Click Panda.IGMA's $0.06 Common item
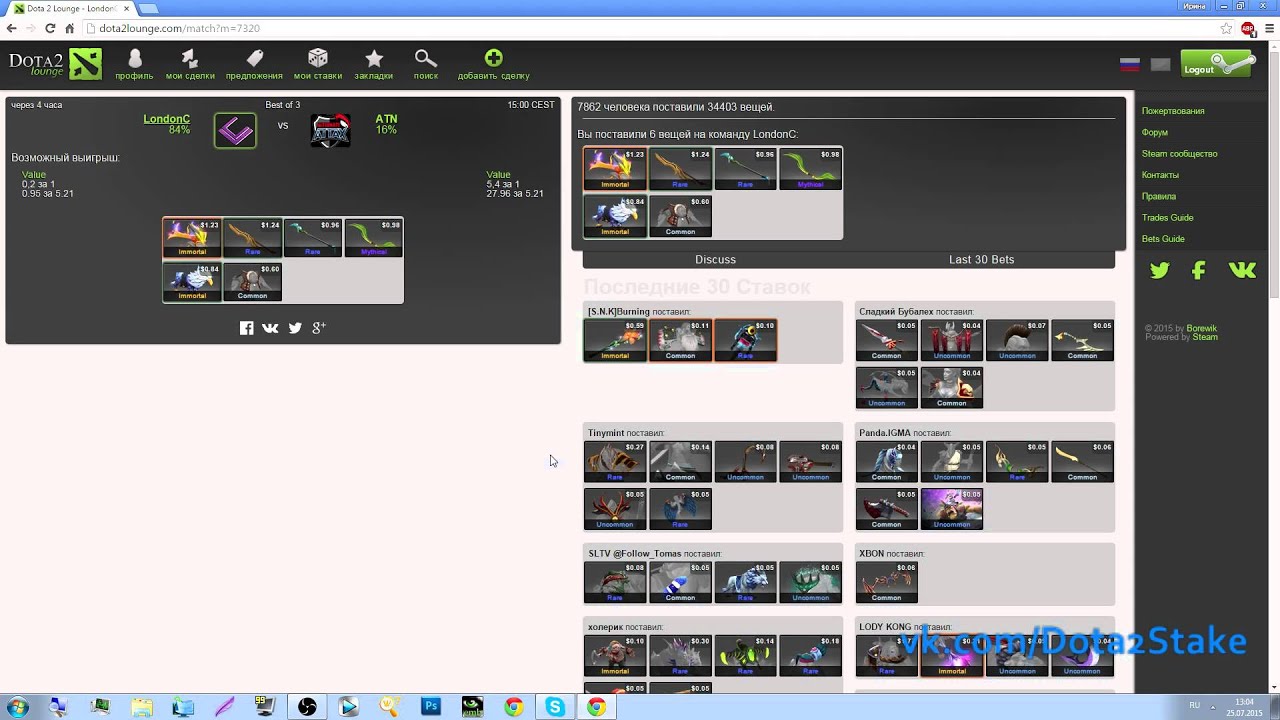This screenshot has height=720, width=1280. [x=1082, y=462]
